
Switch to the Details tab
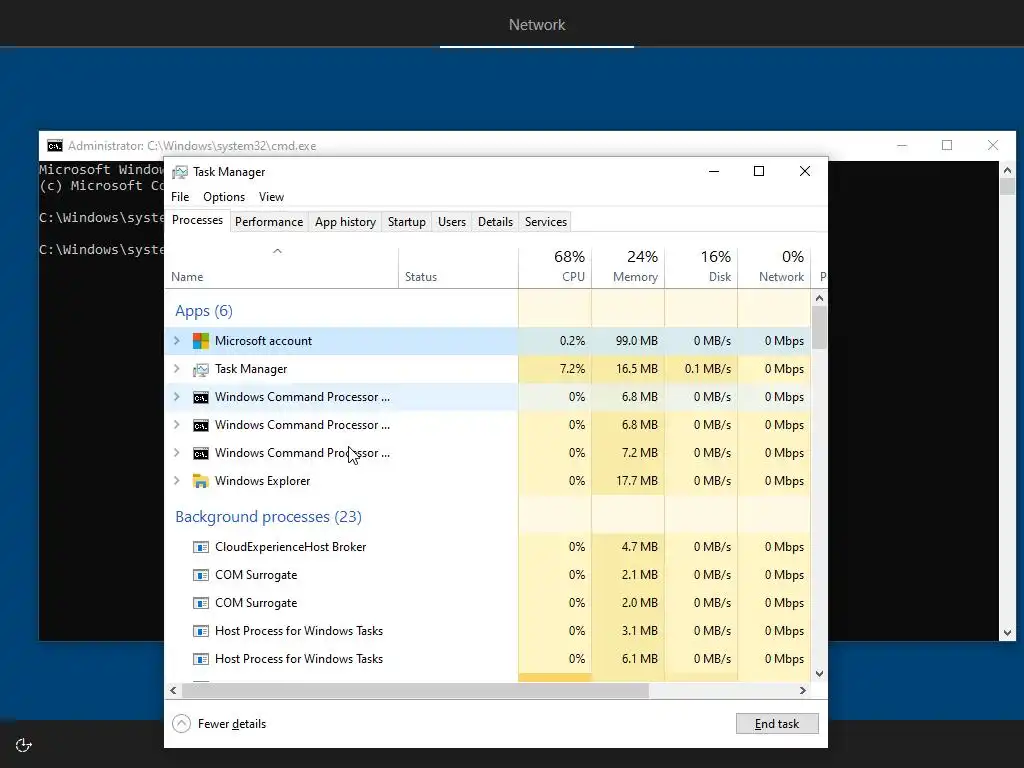tap(496, 222)
